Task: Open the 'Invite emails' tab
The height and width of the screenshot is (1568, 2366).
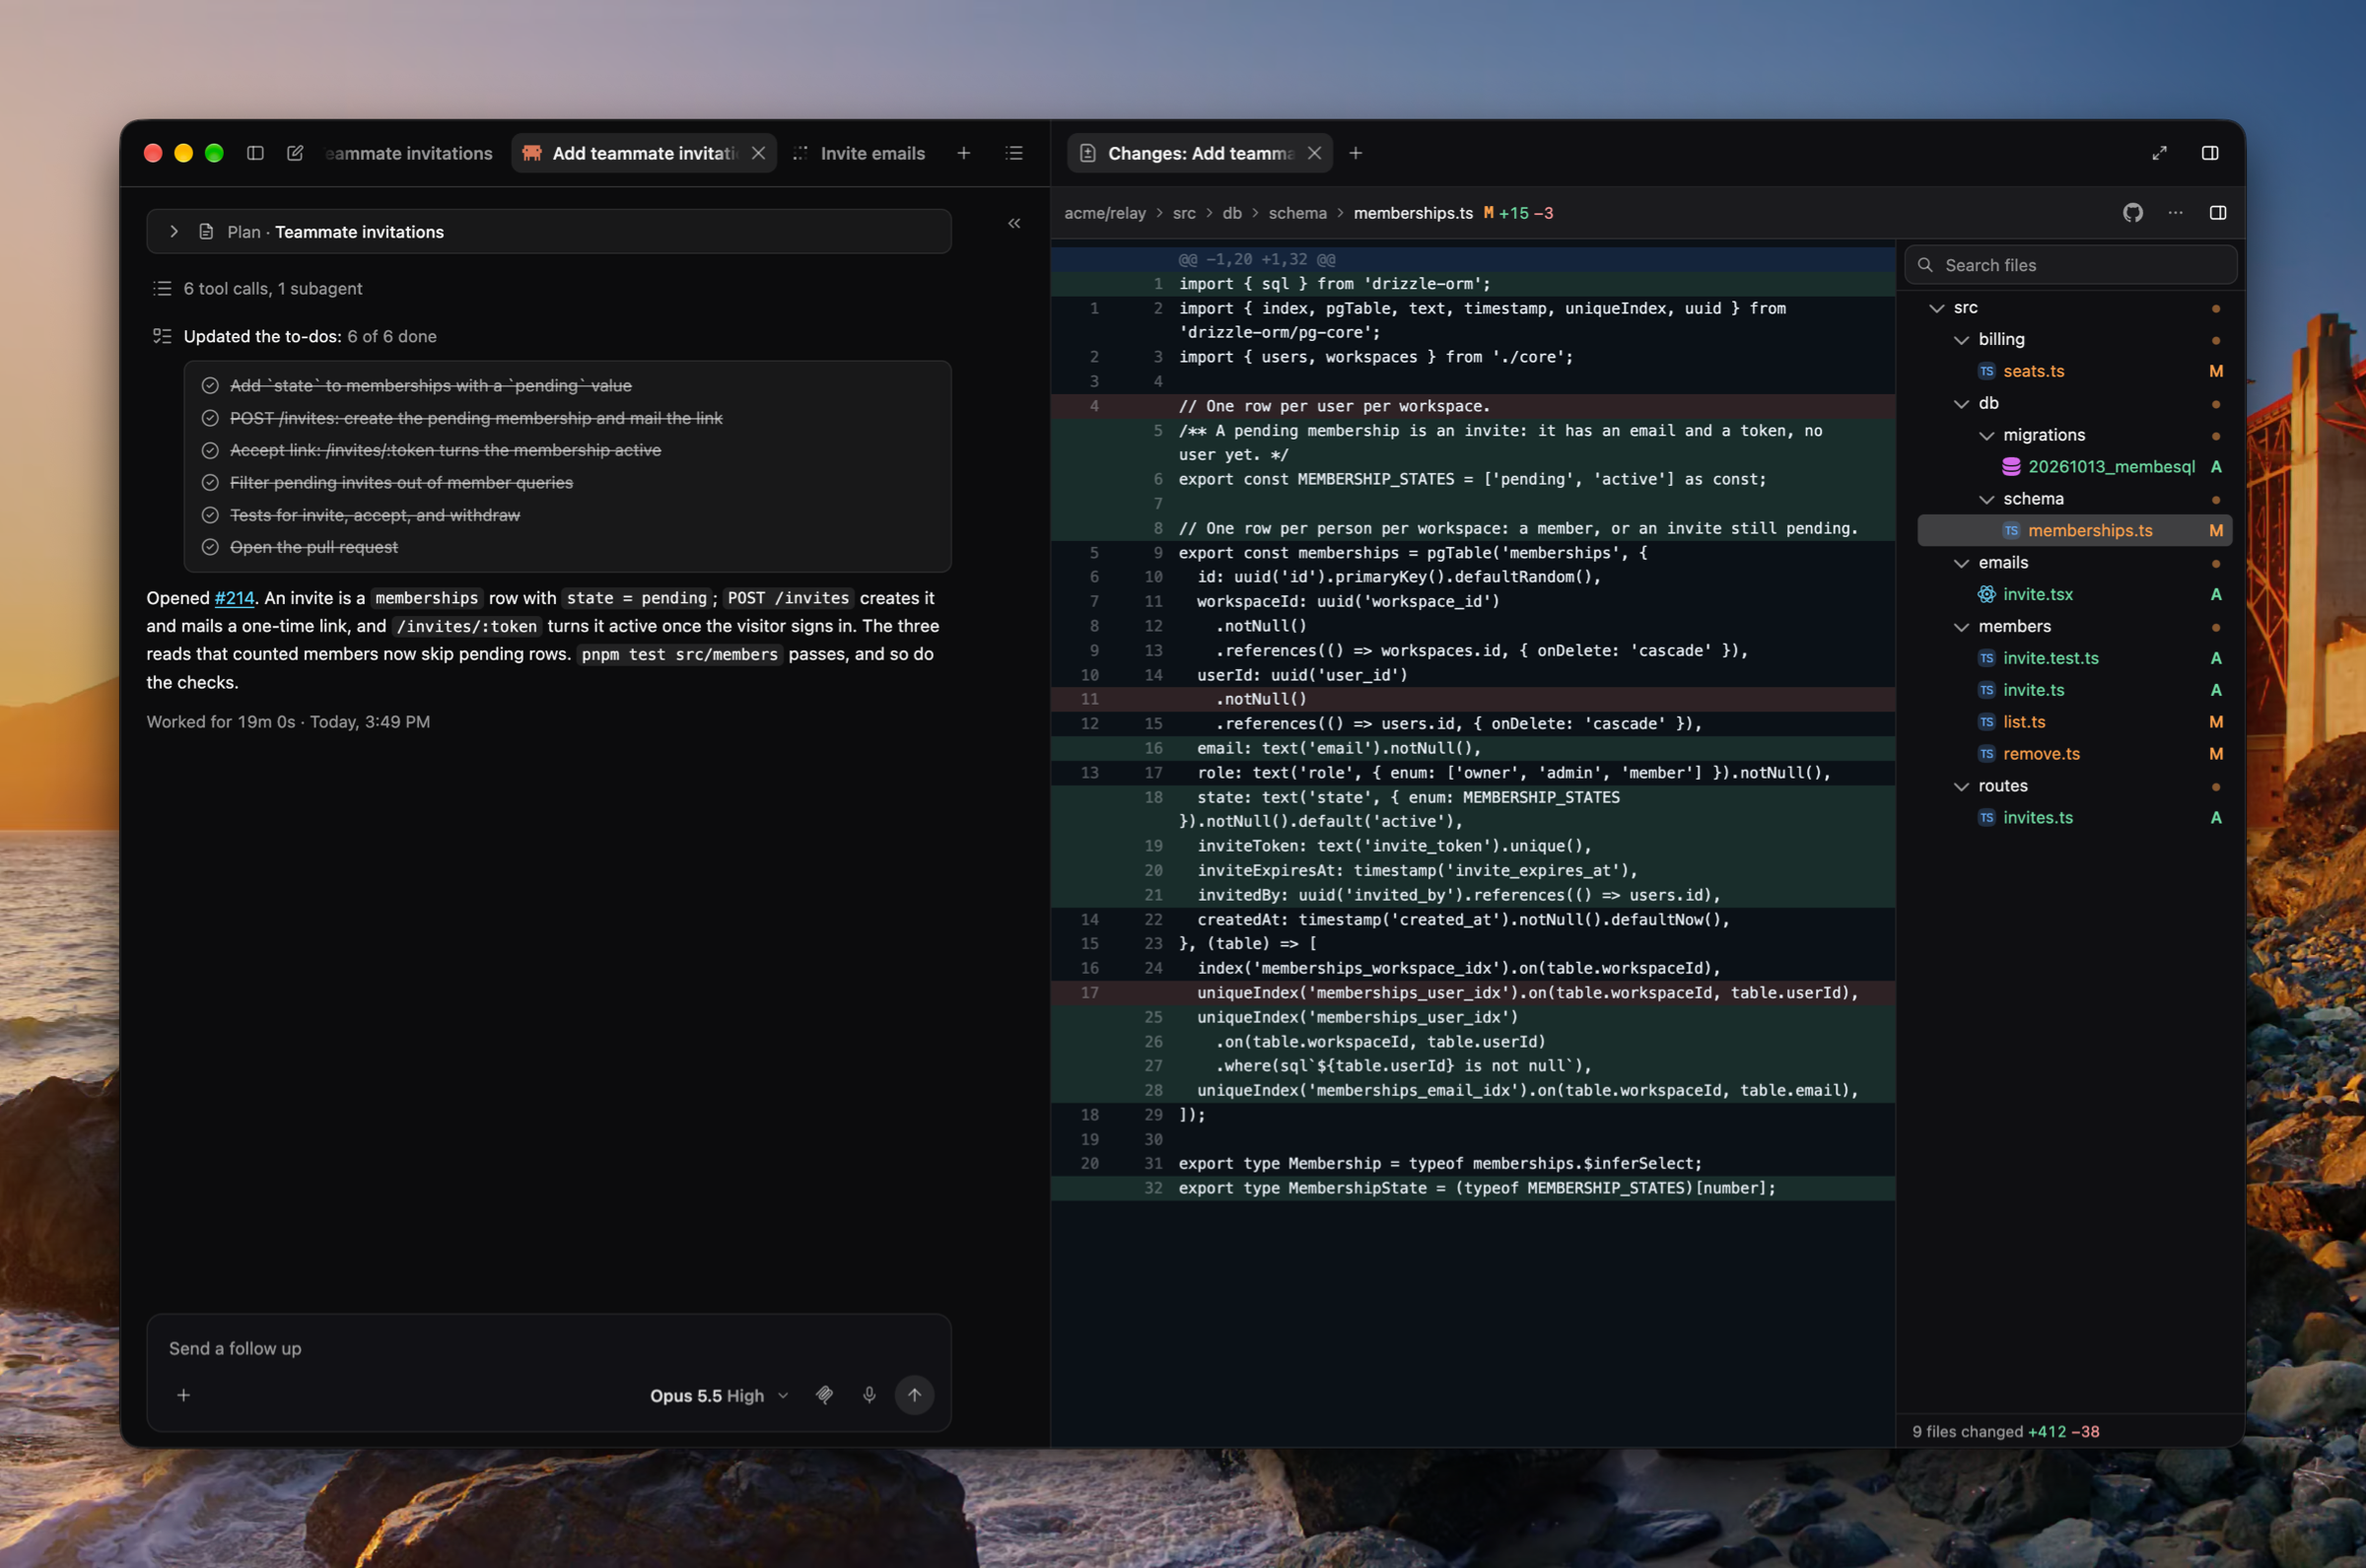Action: pyautogui.click(x=859, y=153)
